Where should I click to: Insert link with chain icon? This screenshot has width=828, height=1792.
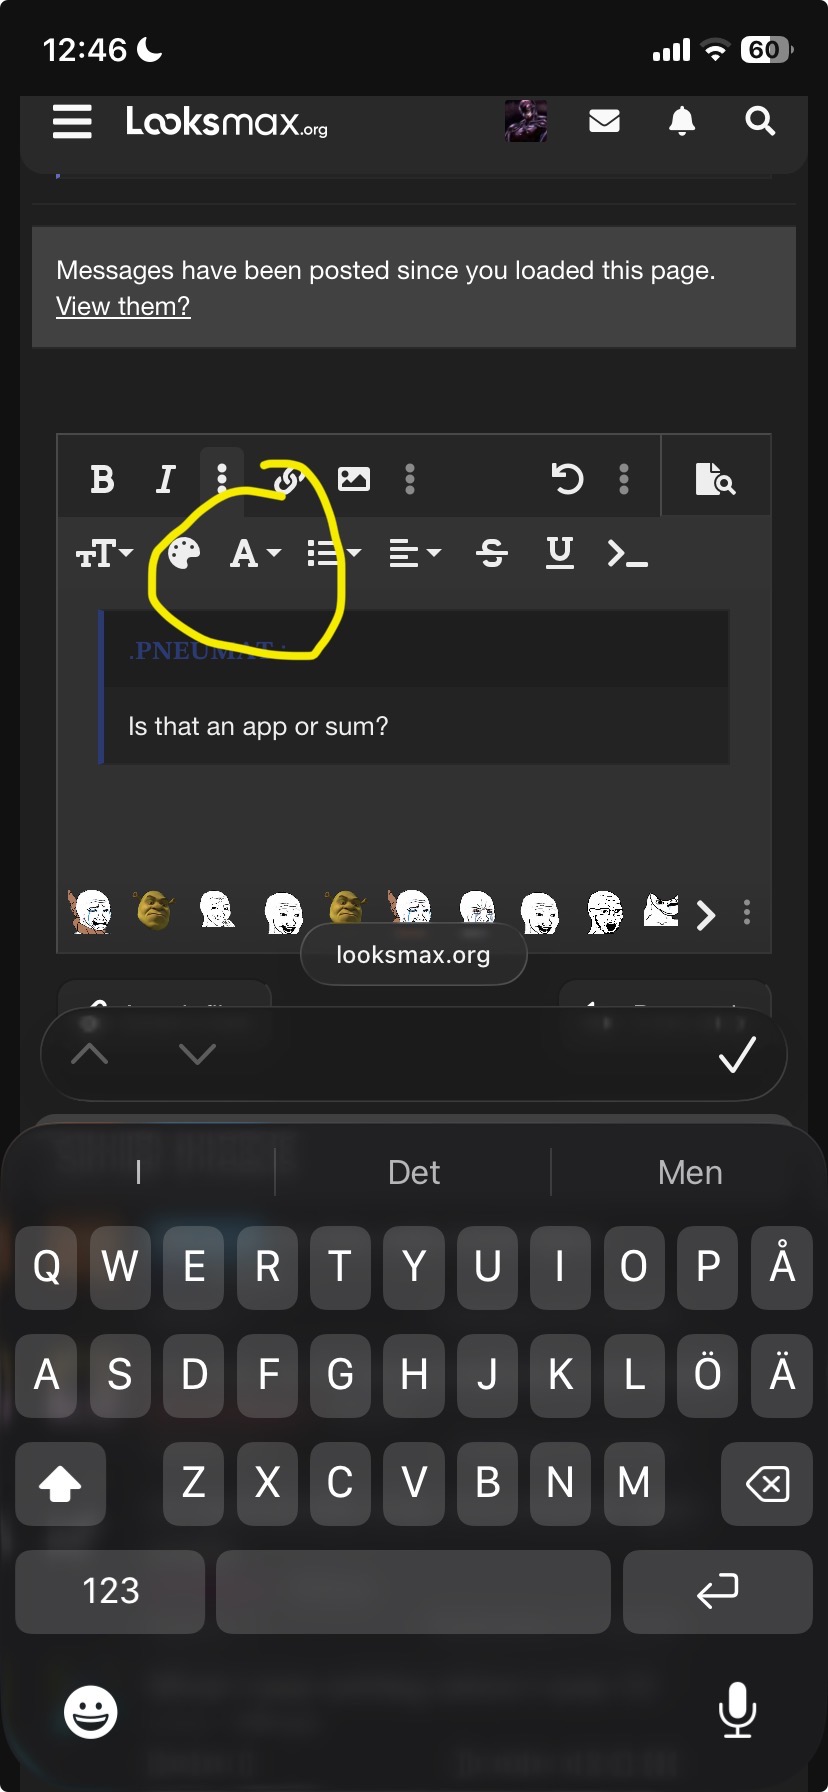pyautogui.click(x=287, y=479)
